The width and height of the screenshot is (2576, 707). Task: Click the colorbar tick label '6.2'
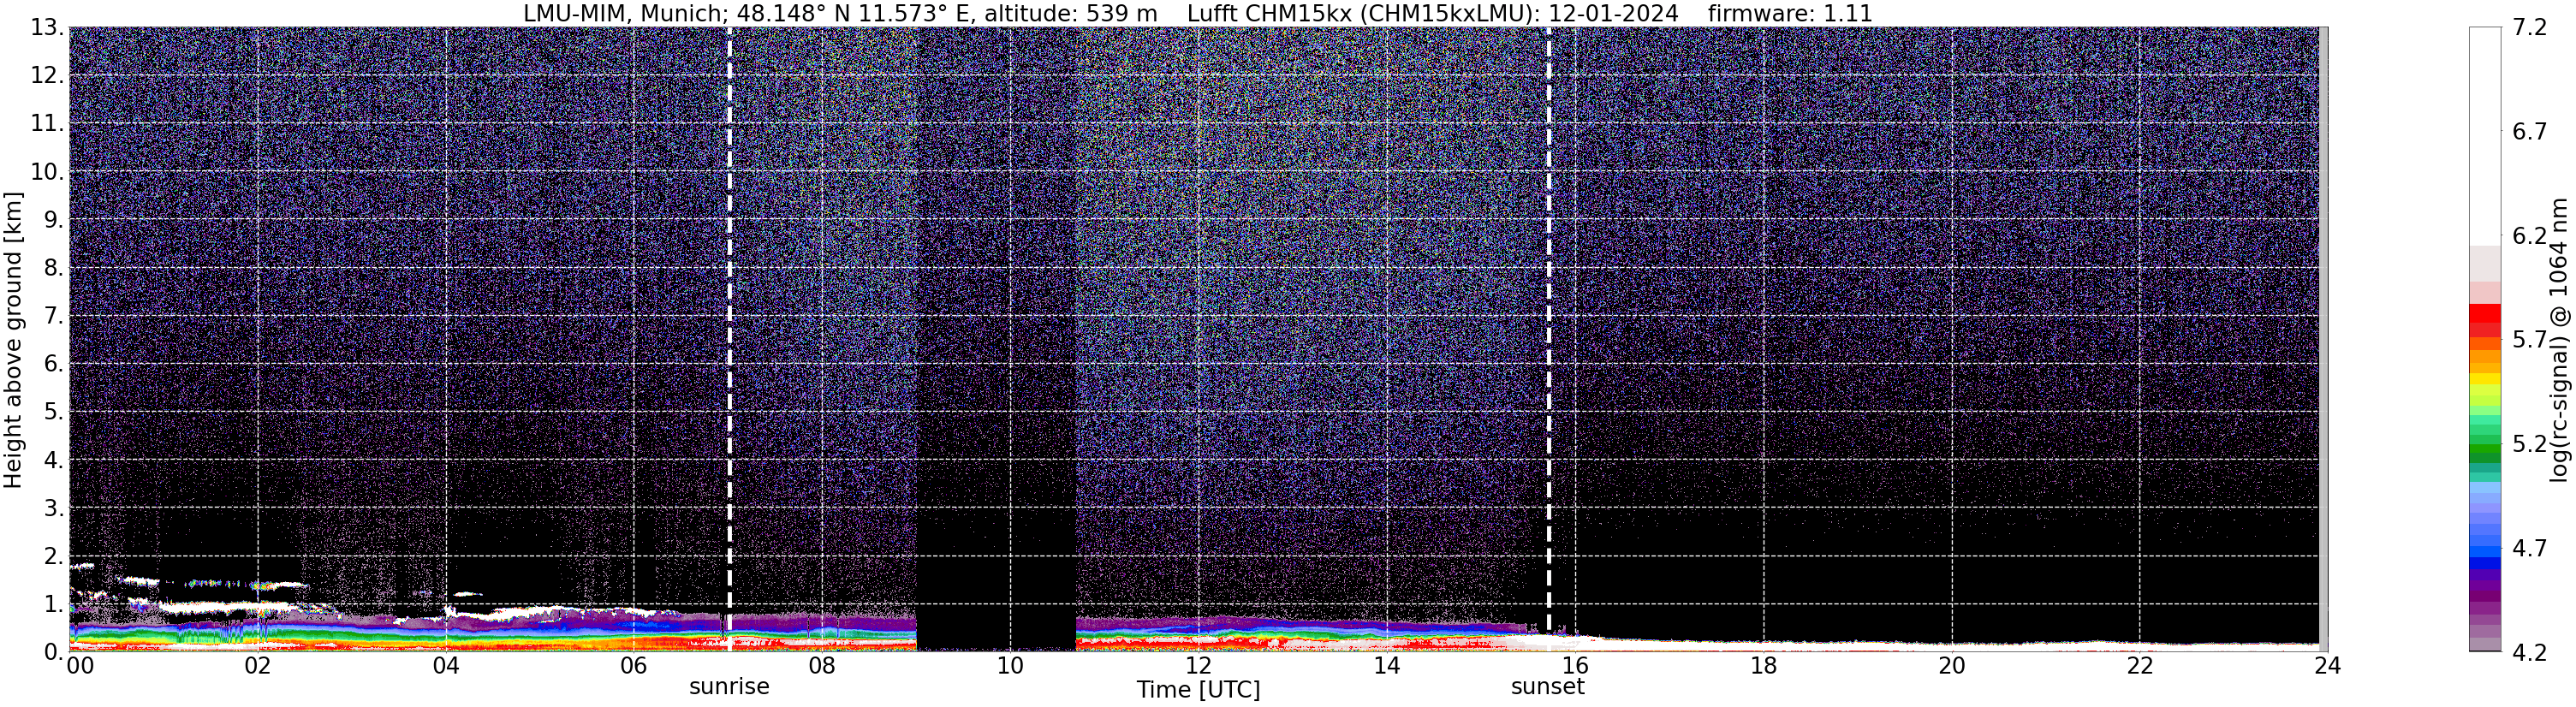pyautogui.click(x=2529, y=236)
